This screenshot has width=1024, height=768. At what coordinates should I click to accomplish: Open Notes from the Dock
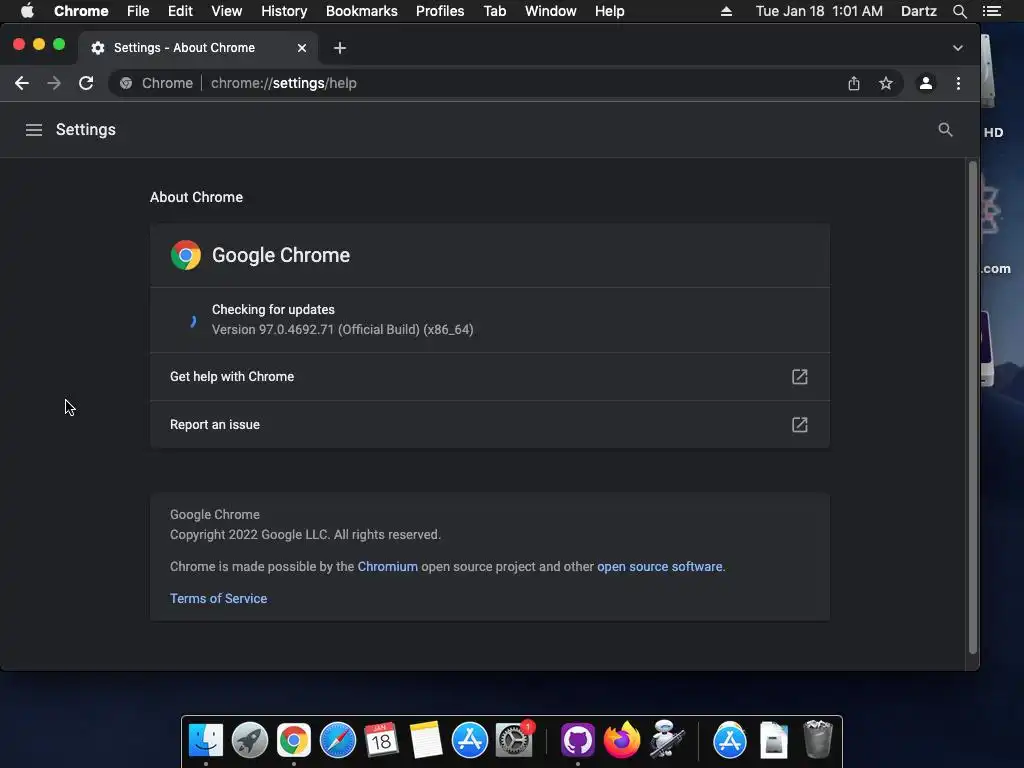point(426,740)
